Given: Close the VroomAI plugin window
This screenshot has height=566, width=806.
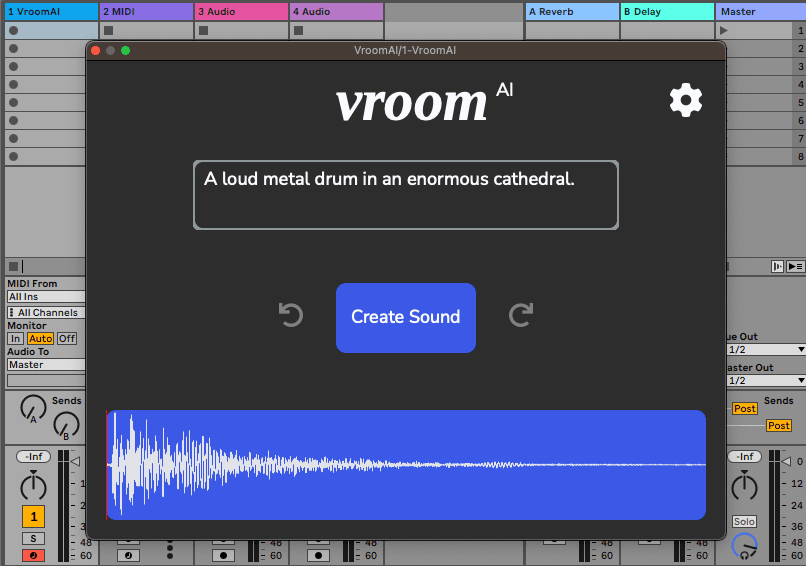Looking at the screenshot, I should pyautogui.click(x=95, y=50).
